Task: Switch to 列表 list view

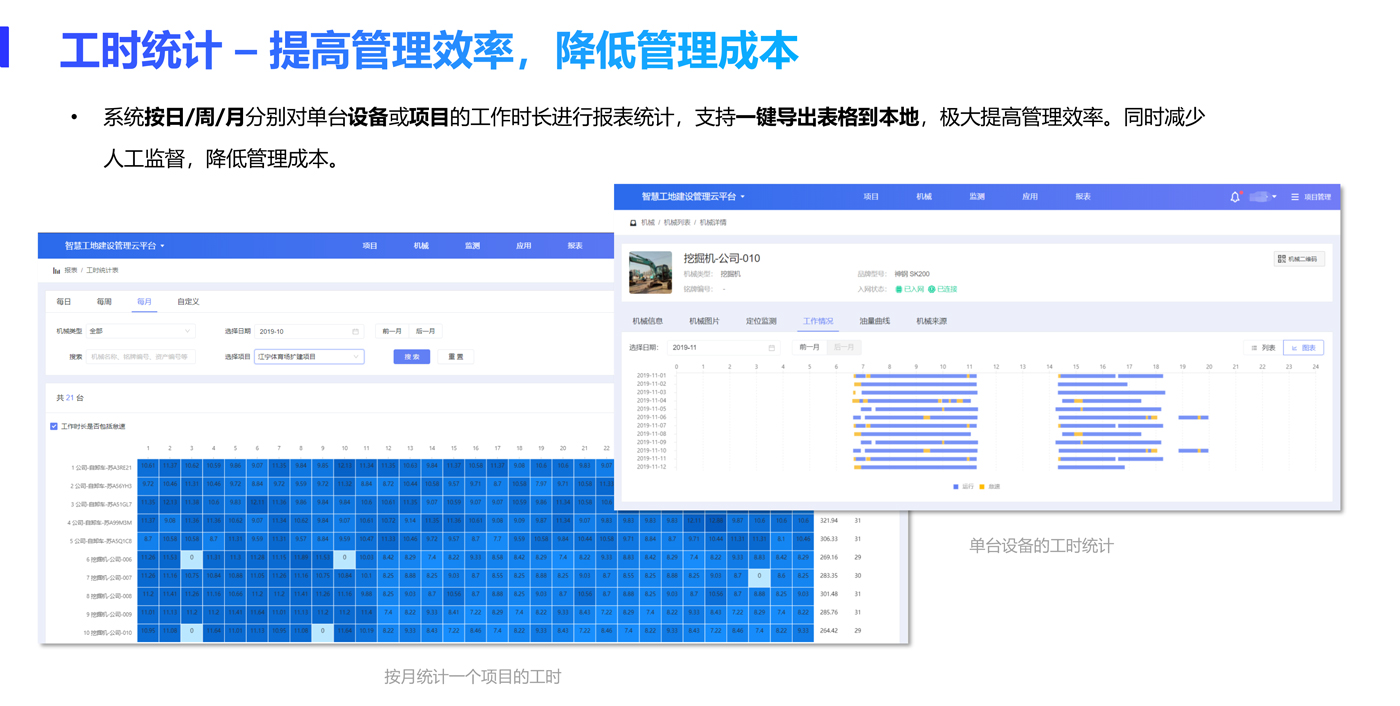Action: (x=1263, y=348)
